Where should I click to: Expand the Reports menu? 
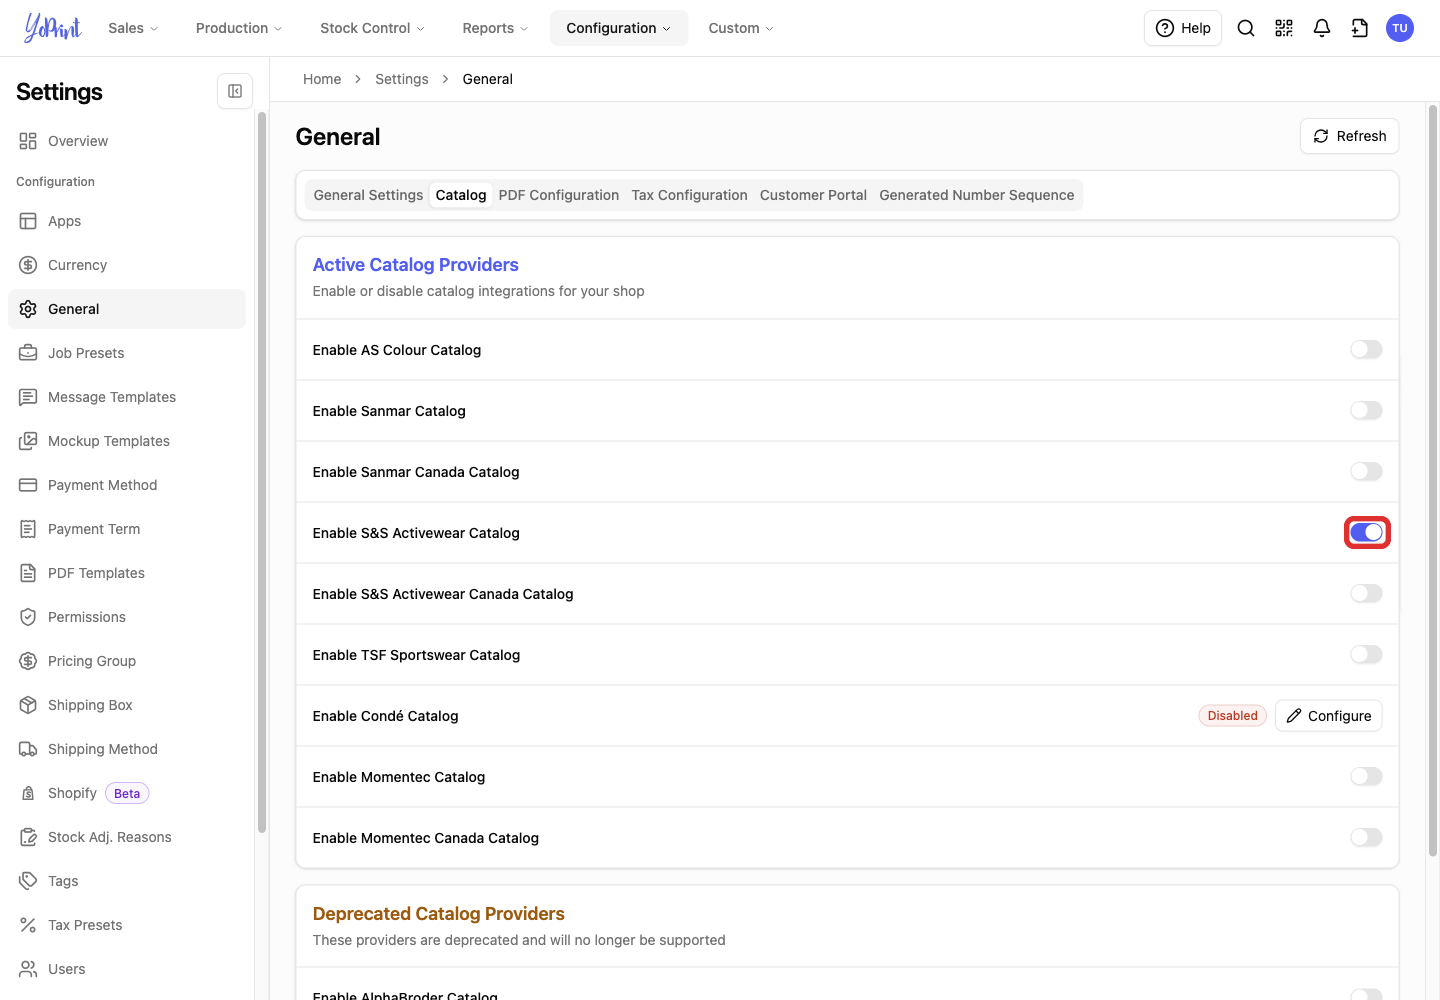[x=495, y=28]
